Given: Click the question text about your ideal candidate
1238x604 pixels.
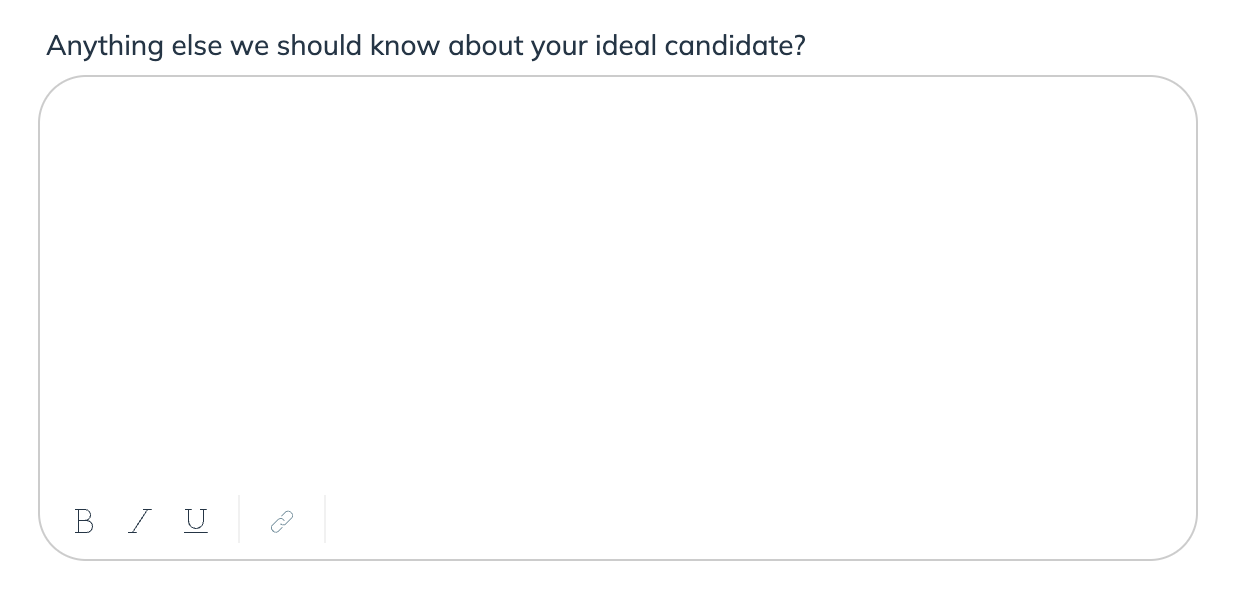Looking at the screenshot, I should coord(426,46).
